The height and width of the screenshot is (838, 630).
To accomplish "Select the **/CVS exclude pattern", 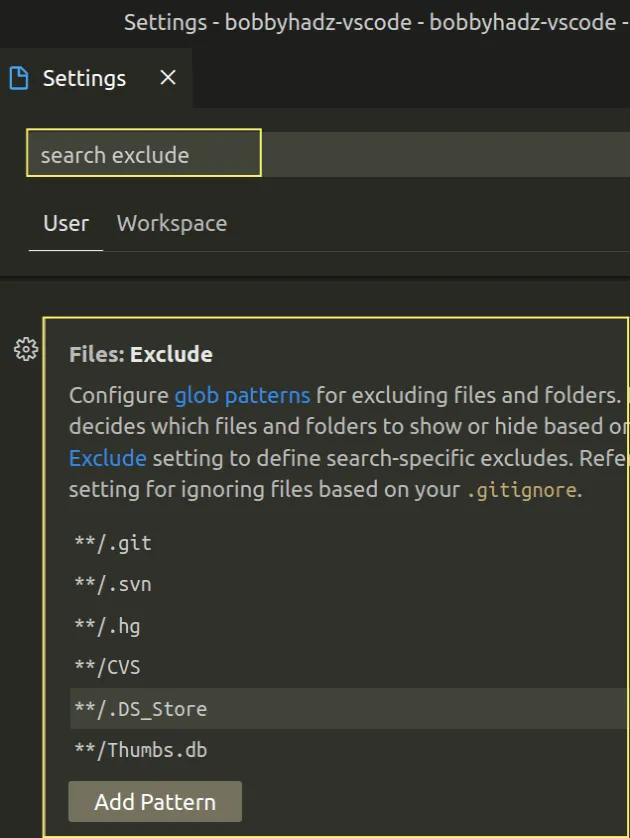I will 106,667.
